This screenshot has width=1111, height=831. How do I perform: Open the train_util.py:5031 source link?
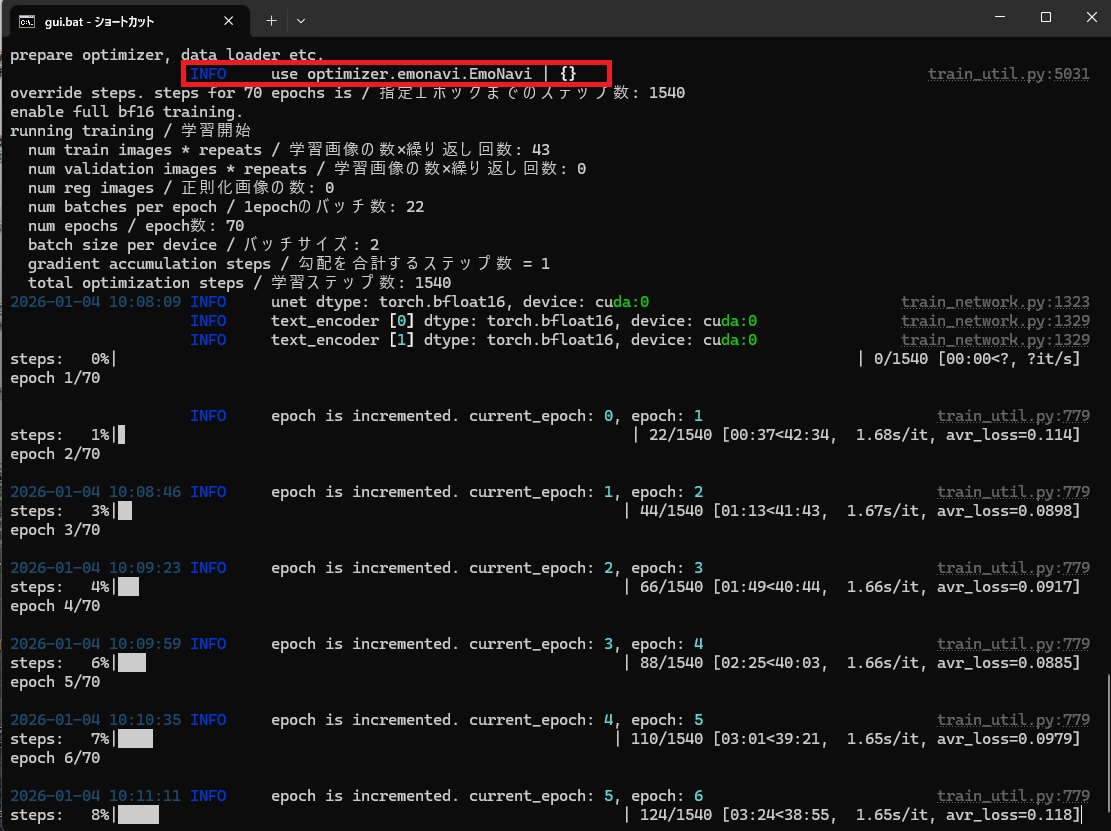[x=1008, y=74]
